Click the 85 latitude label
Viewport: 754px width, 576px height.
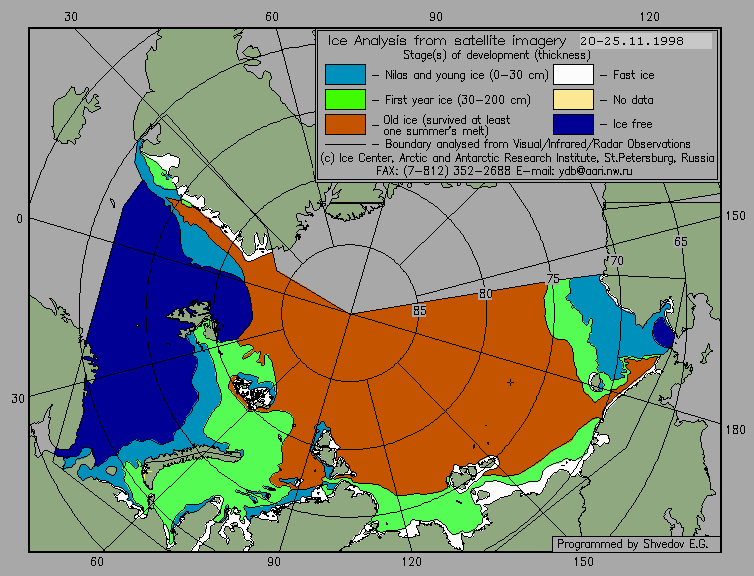pyautogui.click(x=419, y=311)
